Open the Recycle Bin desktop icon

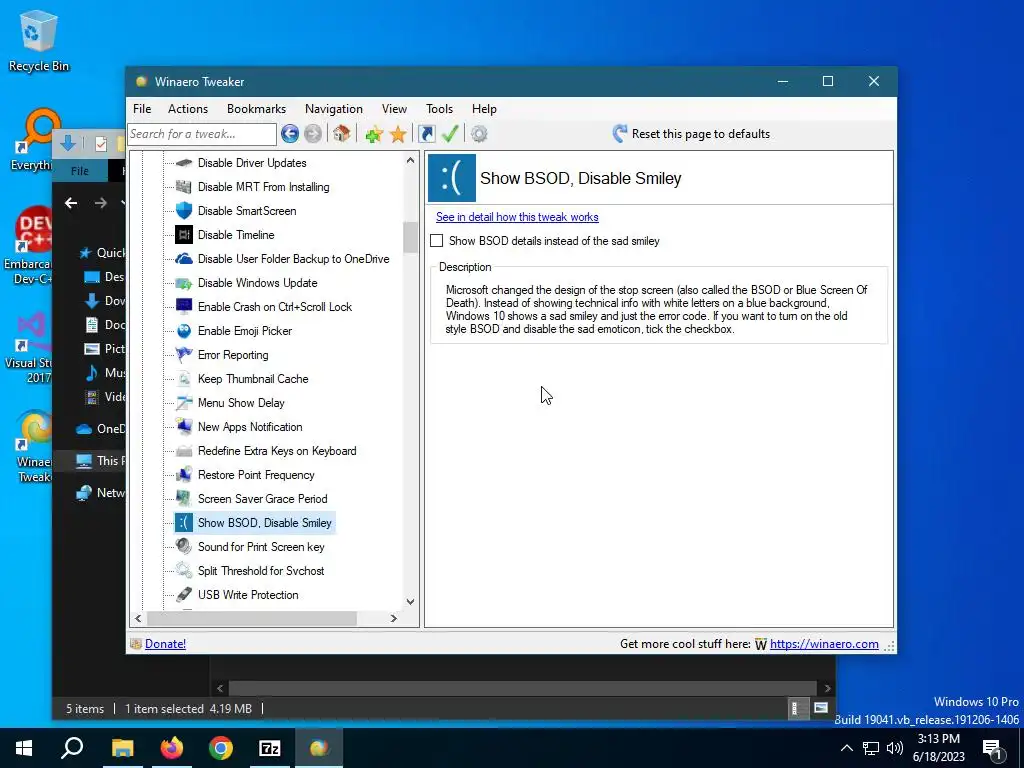pos(38,40)
